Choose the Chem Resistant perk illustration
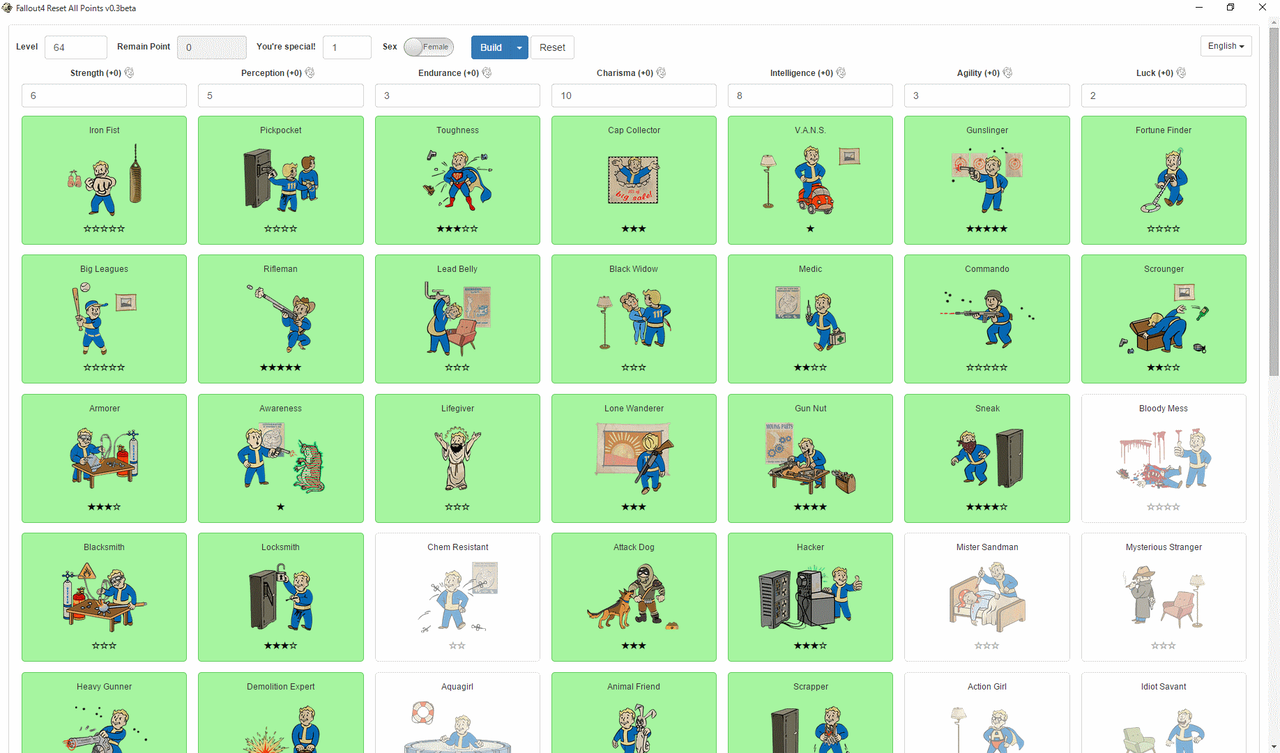 [x=458, y=597]
